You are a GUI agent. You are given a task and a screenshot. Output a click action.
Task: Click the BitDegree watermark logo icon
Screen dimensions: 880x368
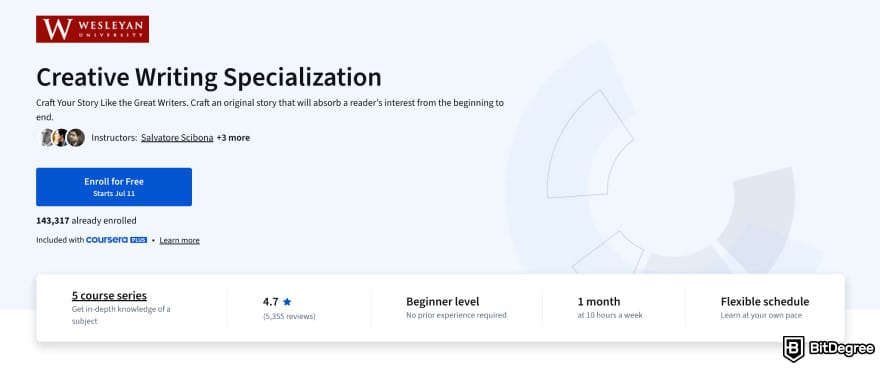pyautogui.click(x=794, y=348)
